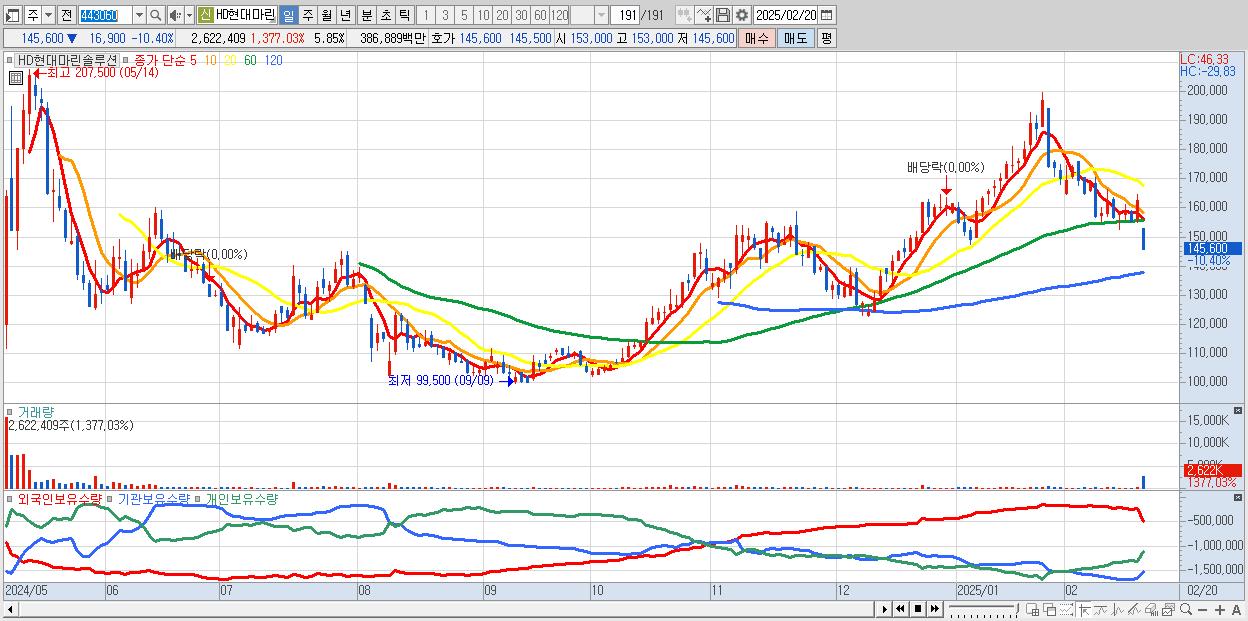Click the grid icon at chart corner

(16, 77)
